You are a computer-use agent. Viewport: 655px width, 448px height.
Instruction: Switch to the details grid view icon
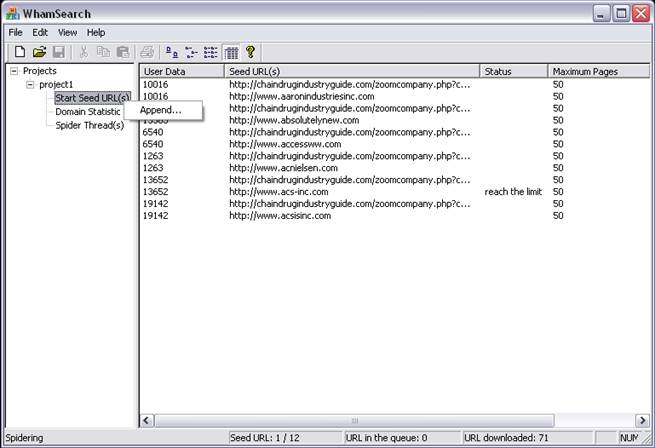pyautogui.click(x=231, y=52)
